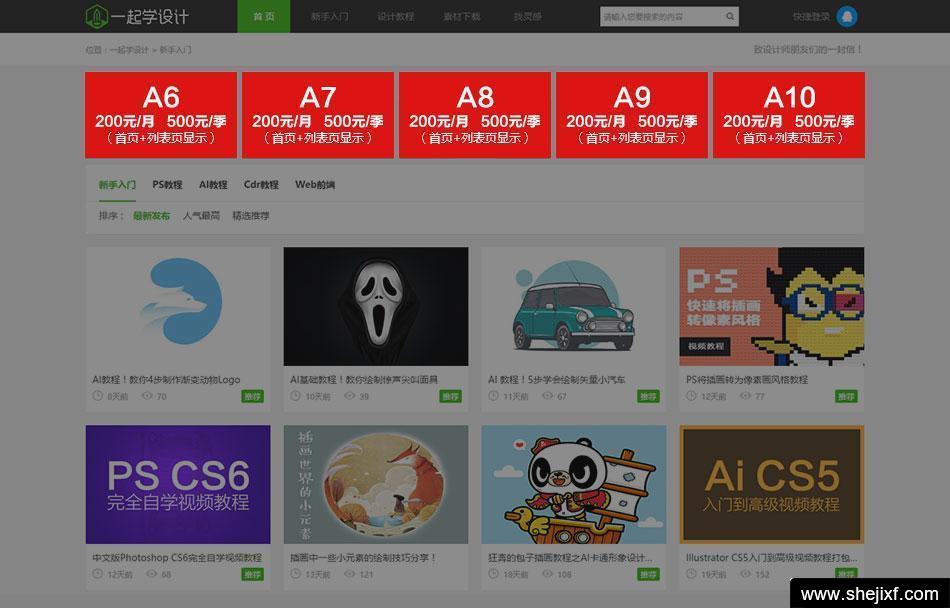Click clock icon on the 渐变动物Logo card
Image resolution: width=950 pixels, height=608 pixels.
click(98, 396)
